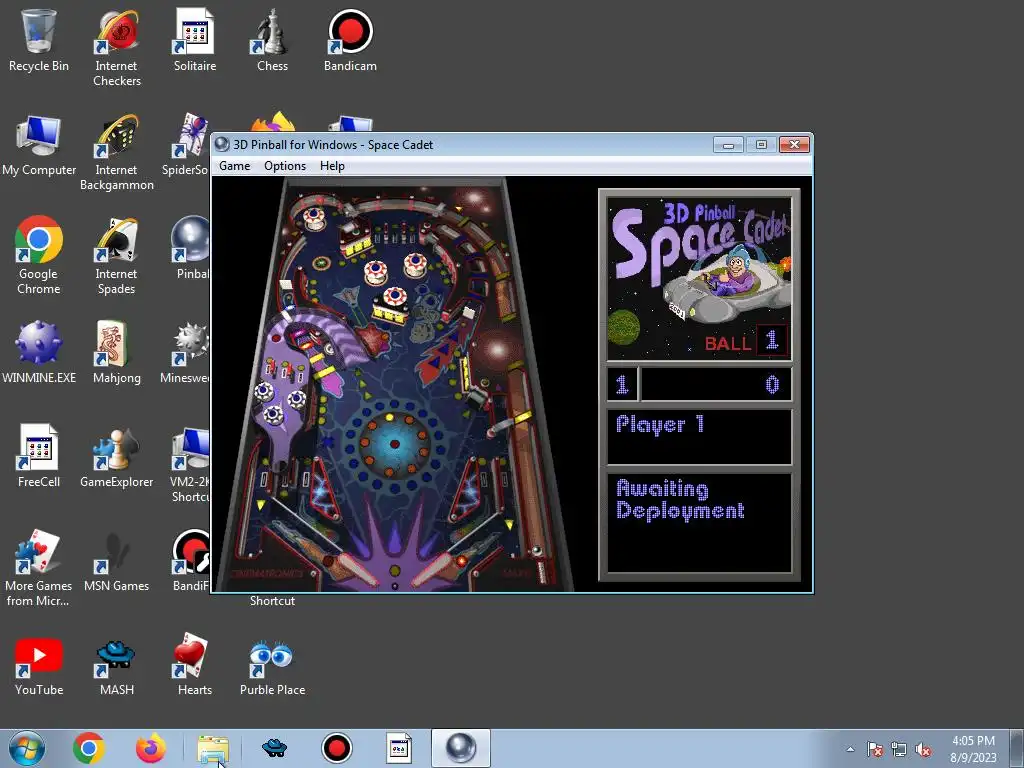This screenshot has height=768, width=1024.
Task: Close the 3D Pinball window
Action: tap(794, 144)
